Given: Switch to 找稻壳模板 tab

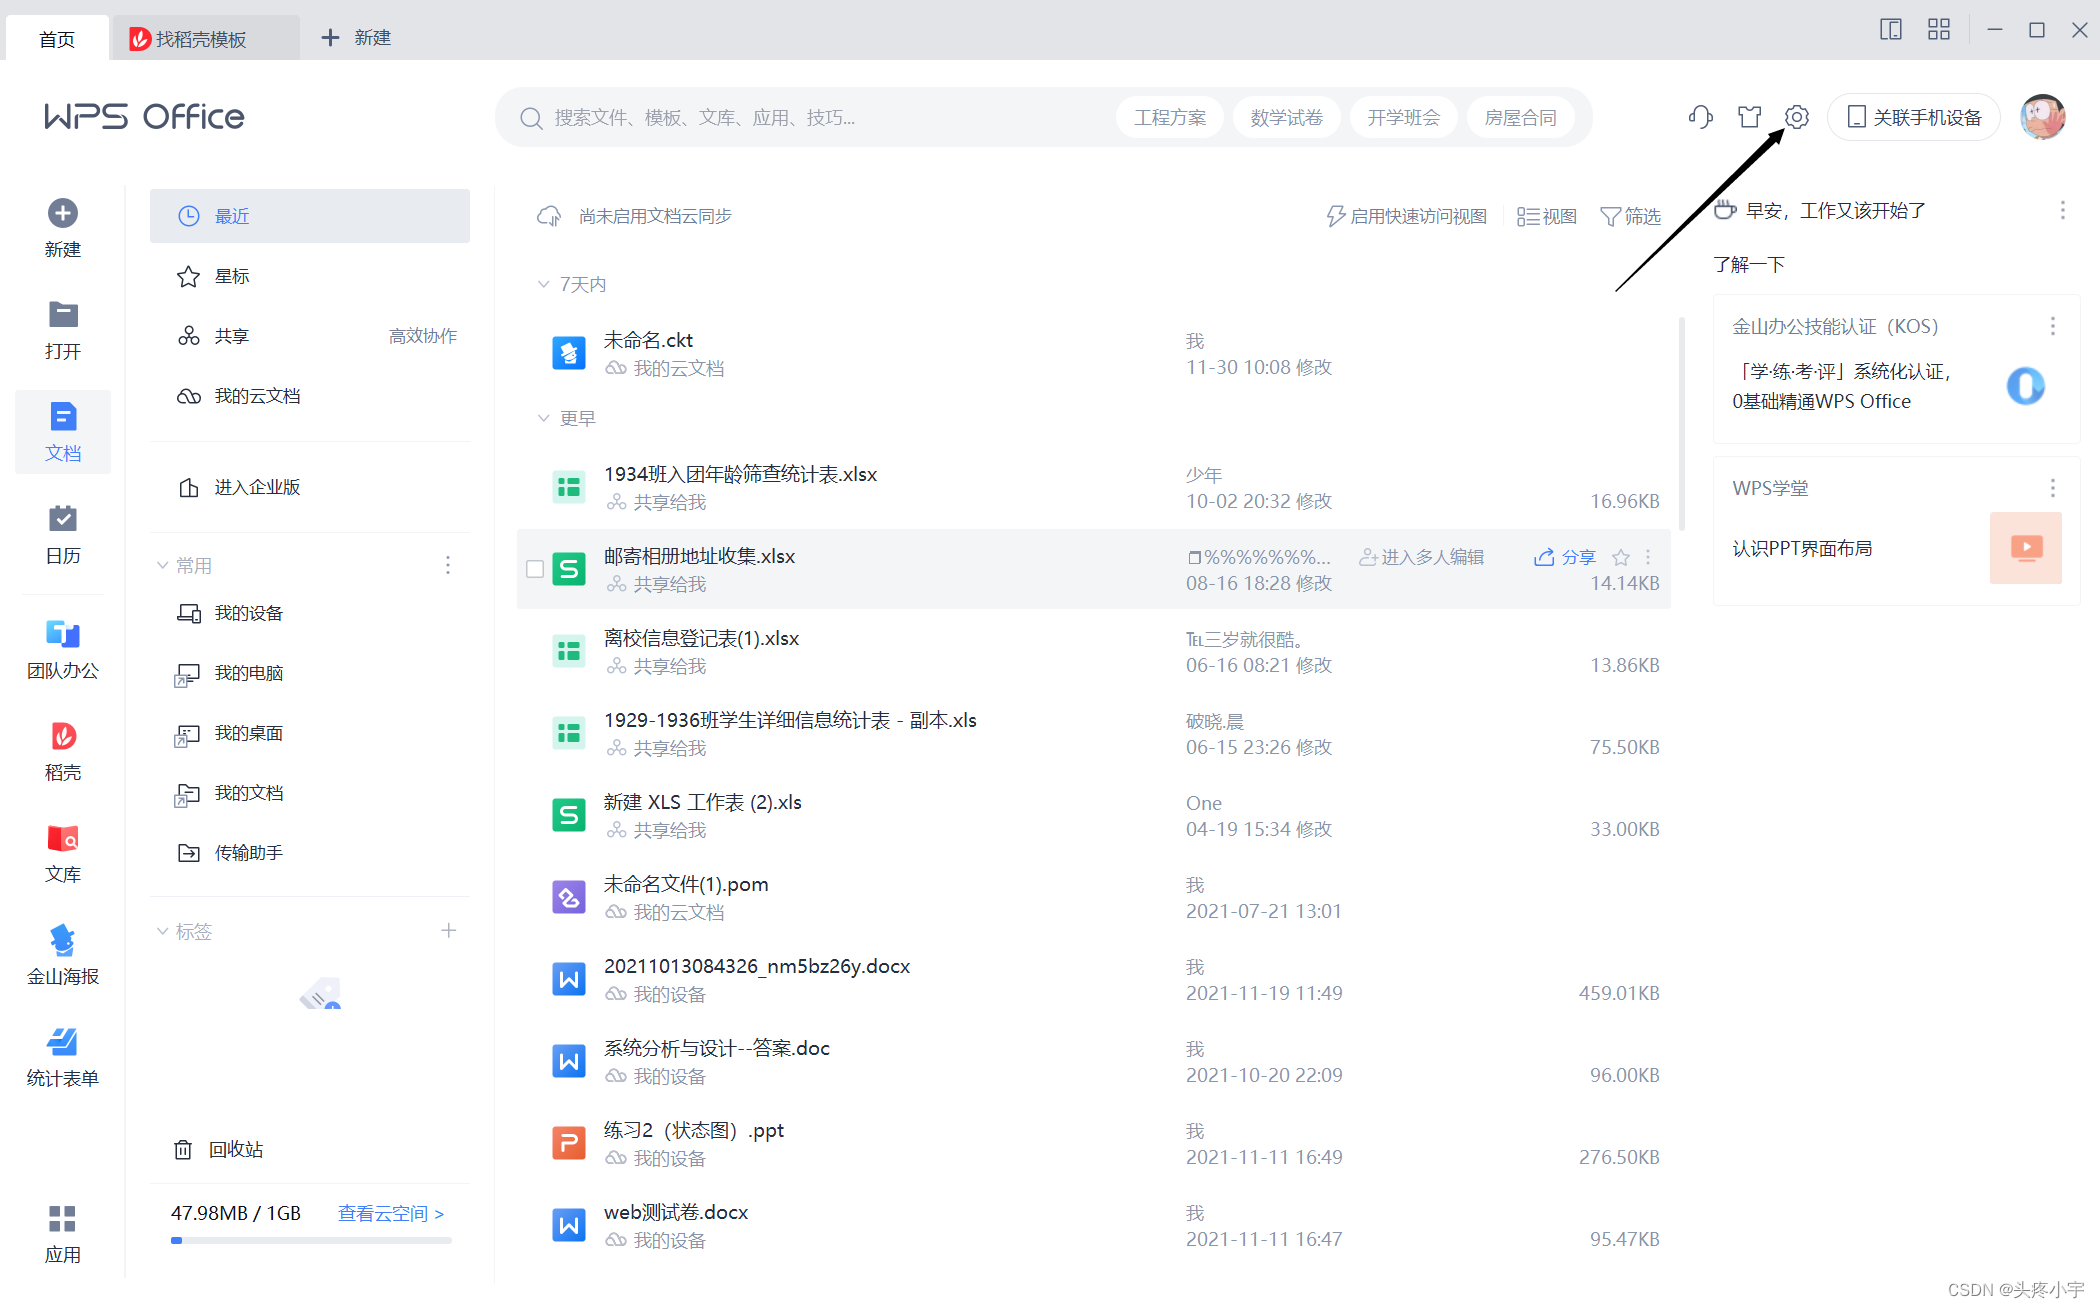Looking at the screenshot, I should tap(200, 39).
